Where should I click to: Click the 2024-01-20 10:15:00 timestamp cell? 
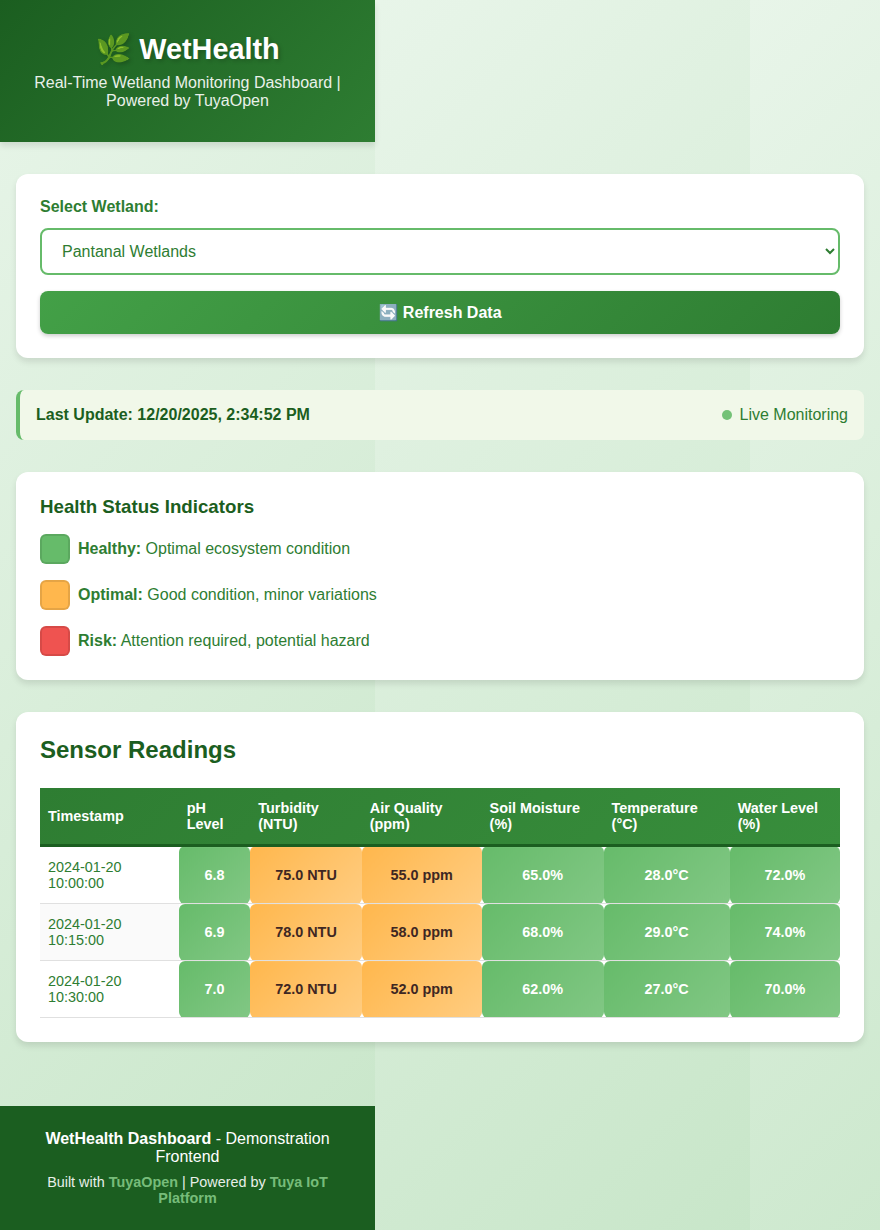110,932
